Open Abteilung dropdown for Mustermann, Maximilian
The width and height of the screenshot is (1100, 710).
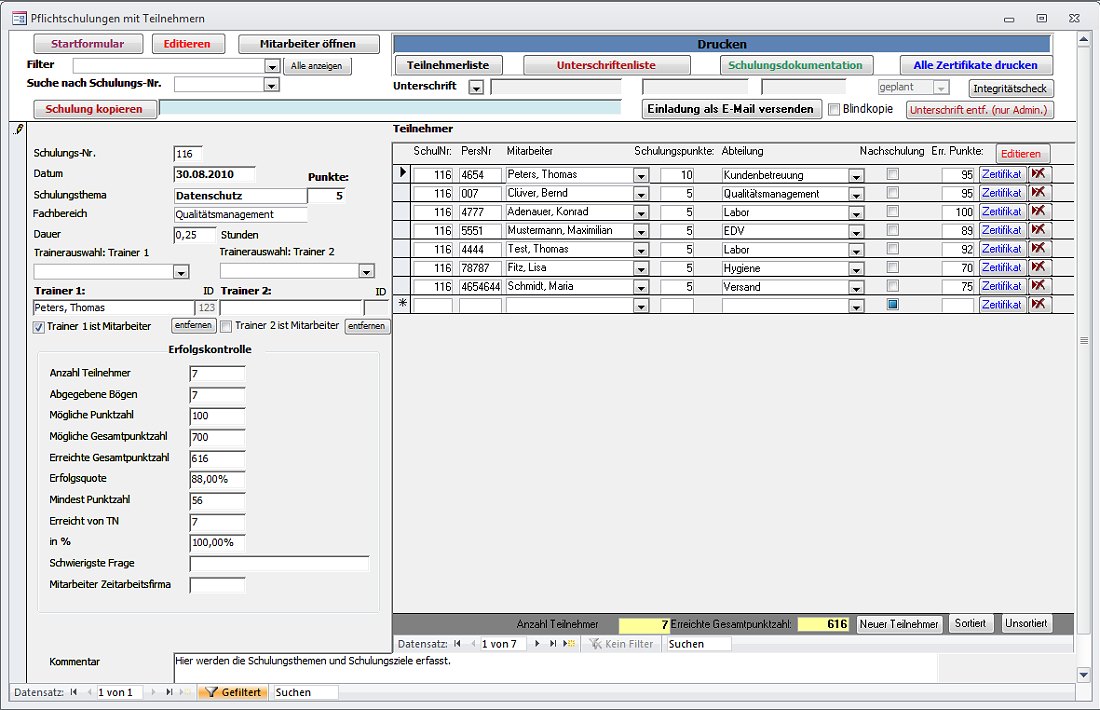(x=856, y=231)
